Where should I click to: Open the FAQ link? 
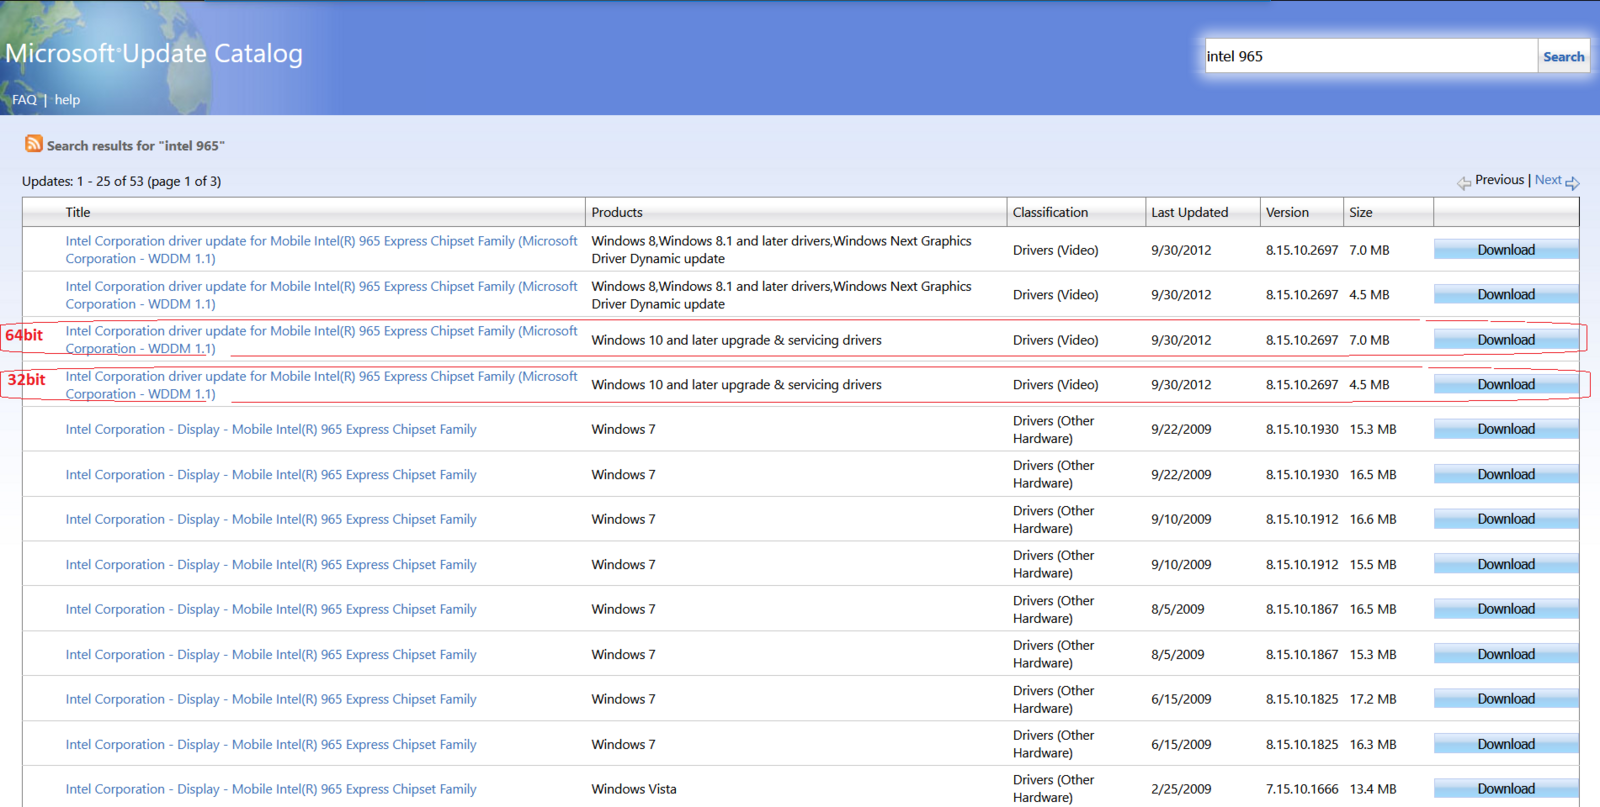pos(24,99)
